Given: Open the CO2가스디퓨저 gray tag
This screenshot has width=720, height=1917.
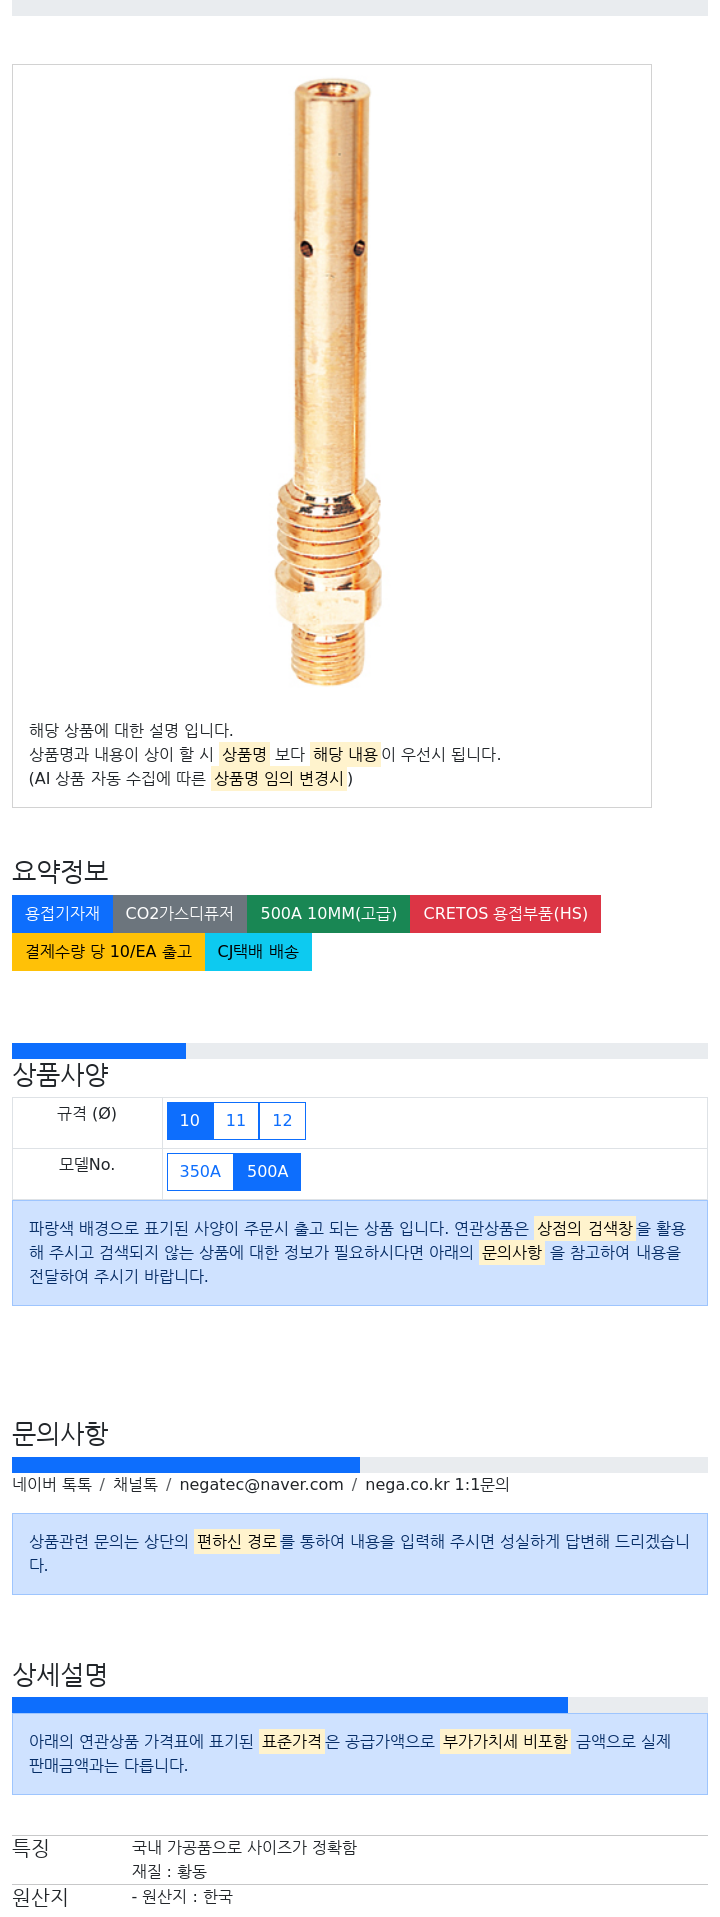Looking at the screenshot, I should pos(180,914).
